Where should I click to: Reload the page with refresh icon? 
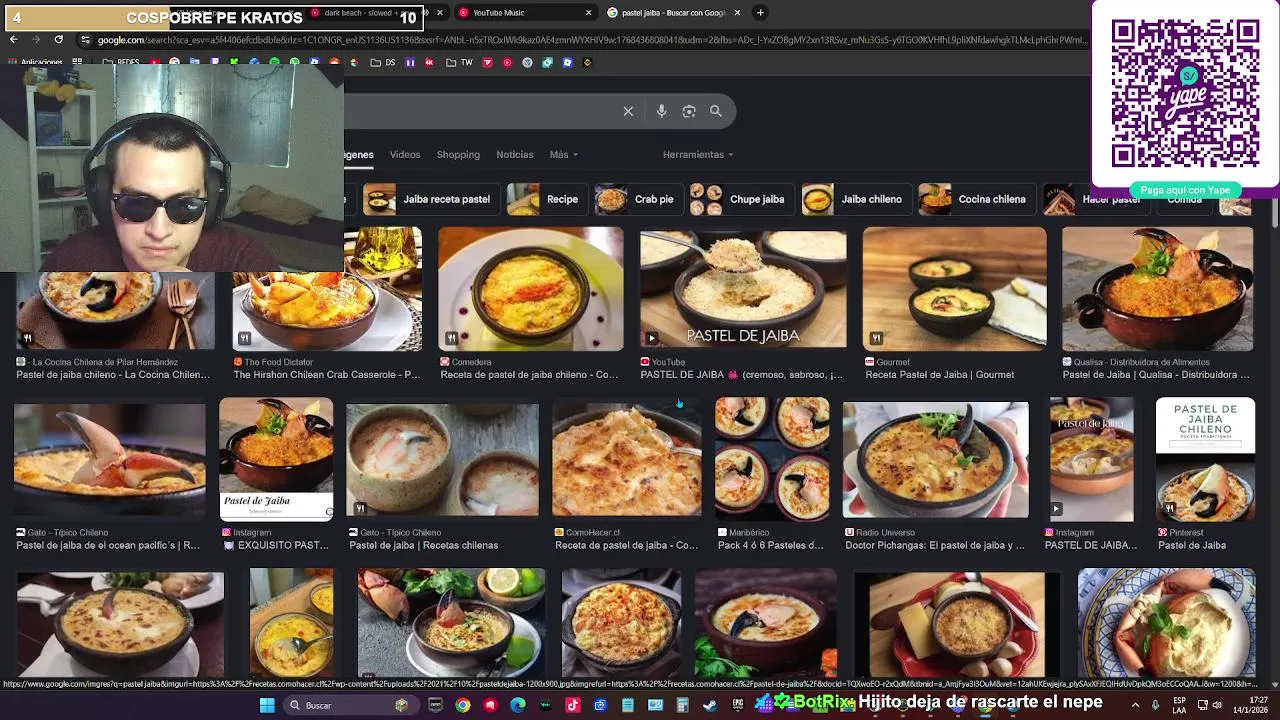[58, 39]
